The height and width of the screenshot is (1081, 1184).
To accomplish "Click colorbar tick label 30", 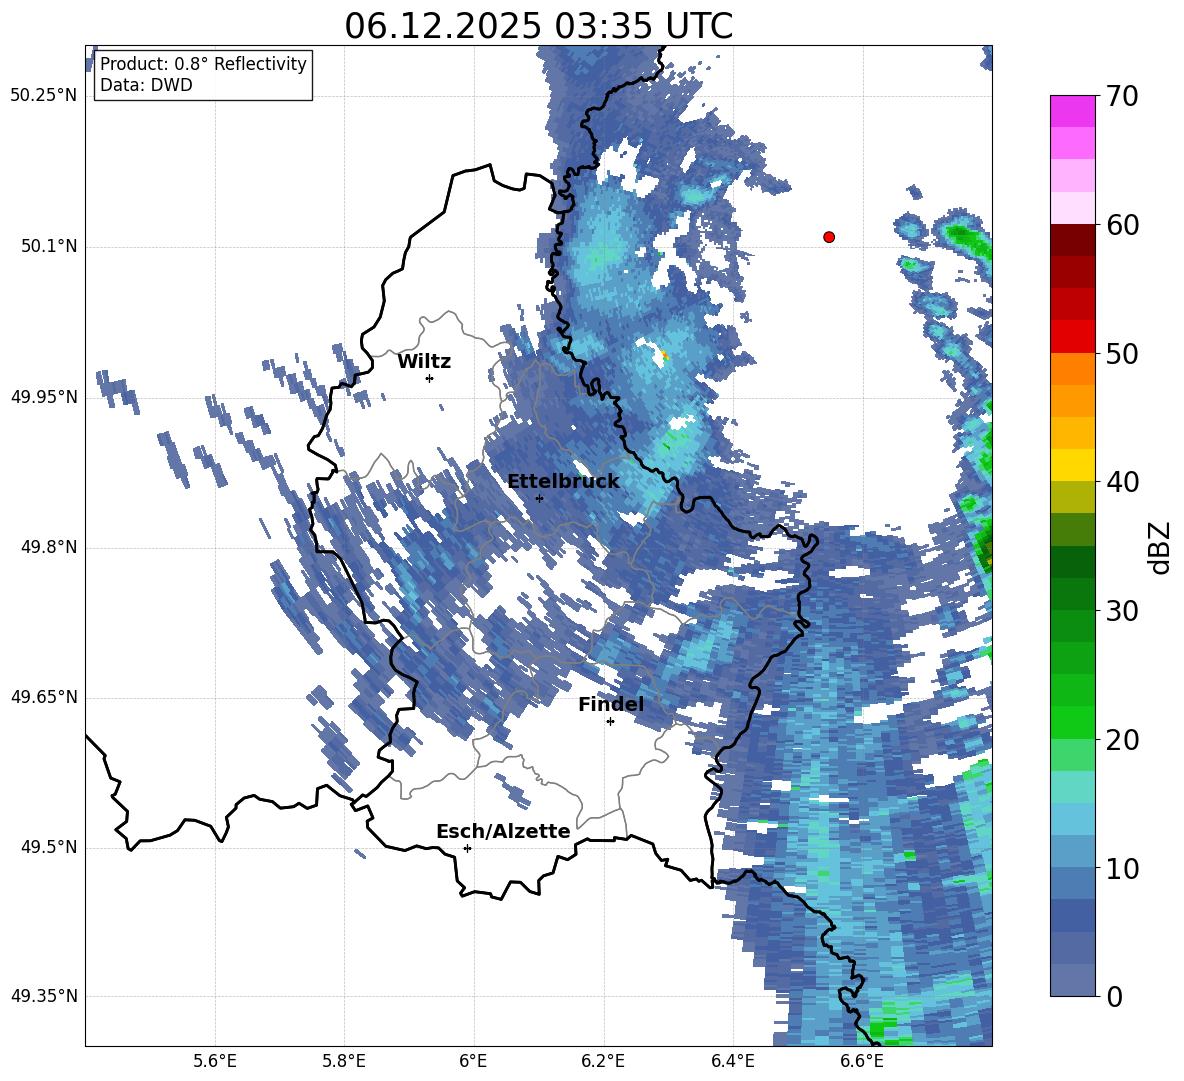I will click(x=1122, y=611).
